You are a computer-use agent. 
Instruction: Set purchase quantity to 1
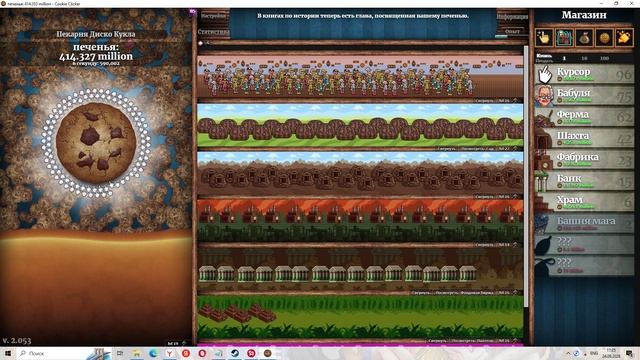tap(564, 58)
